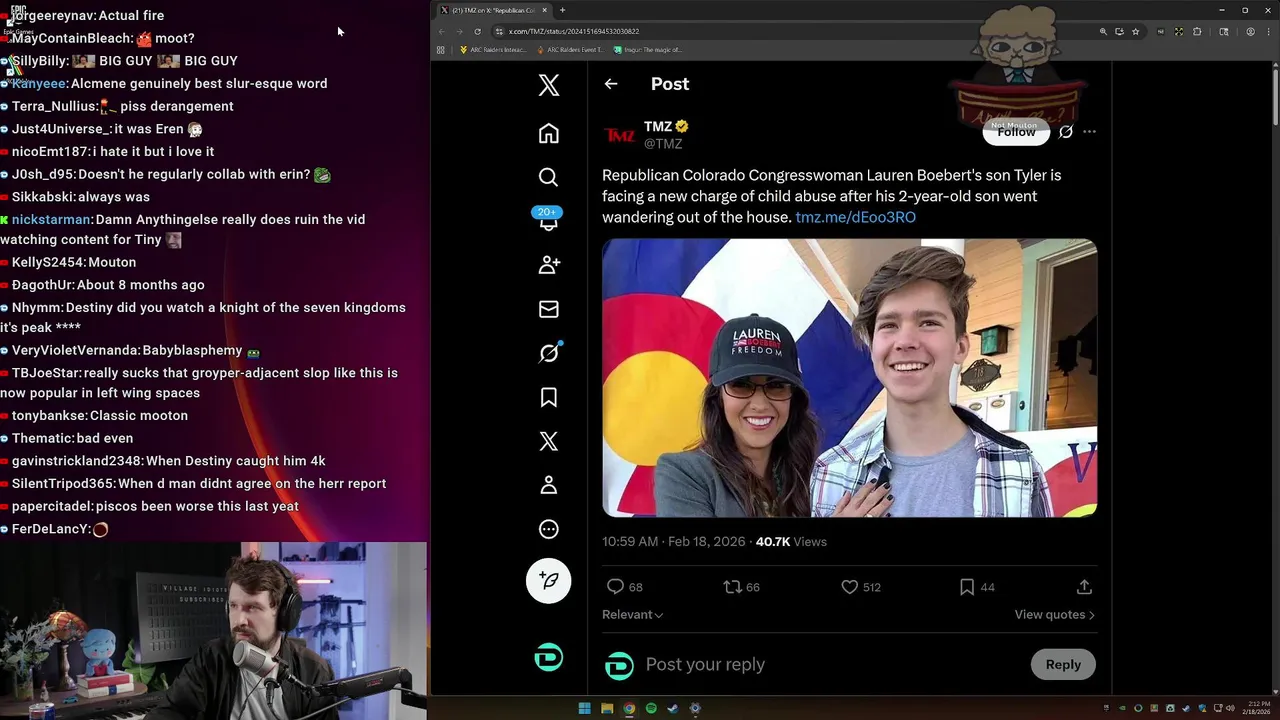Click the browser back arrow

coord(442,31)
